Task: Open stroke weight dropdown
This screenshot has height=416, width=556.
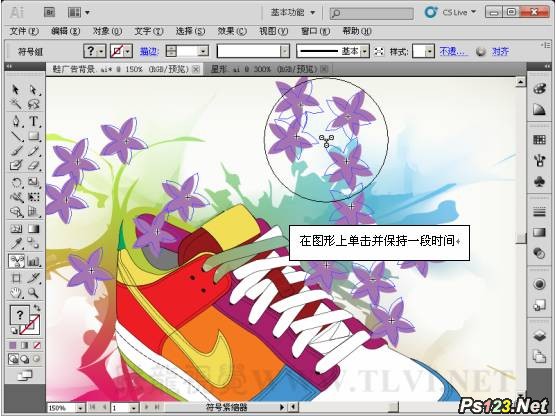Action: (x=204, y=52)
